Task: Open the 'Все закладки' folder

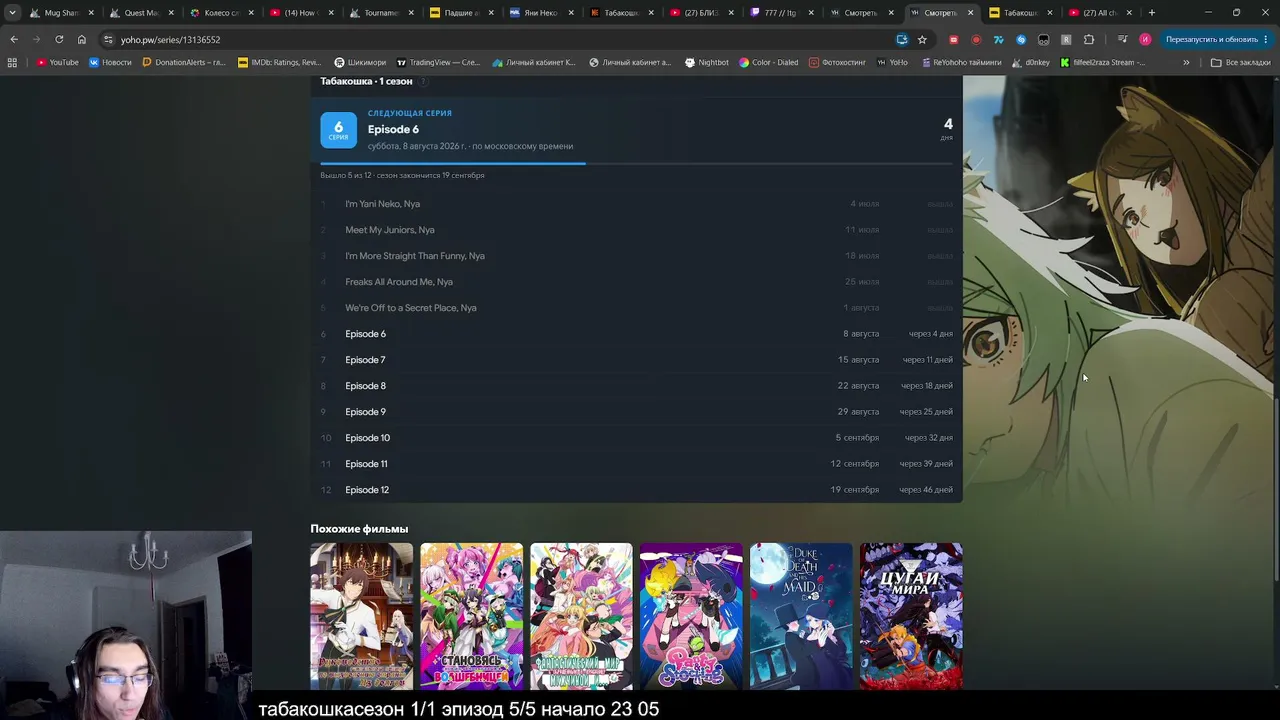Action: tap(1240, 62)
